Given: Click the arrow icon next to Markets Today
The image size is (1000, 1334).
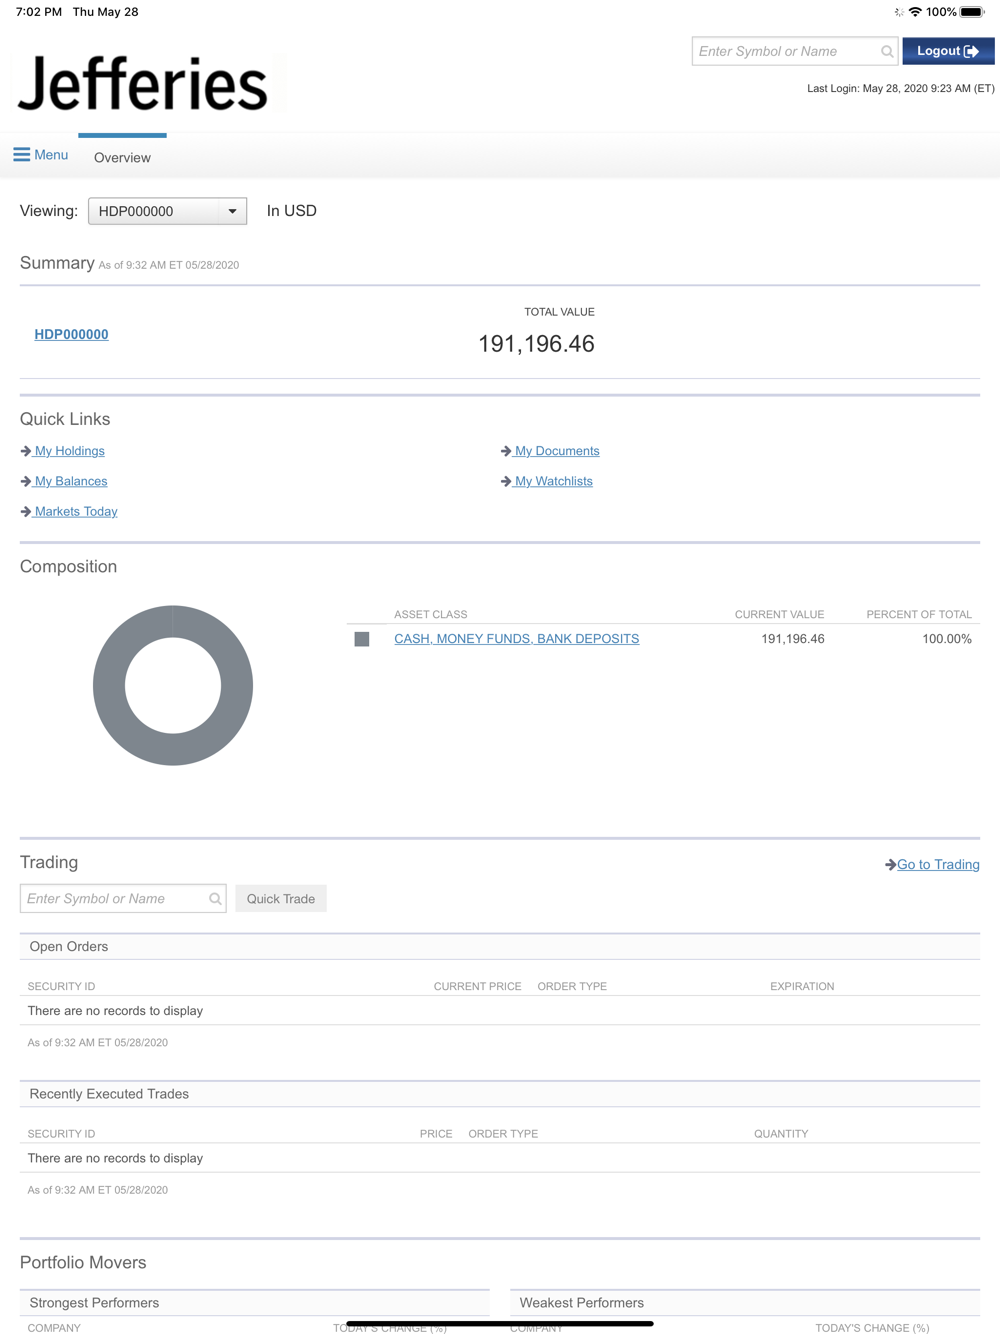Looking at the screenshot, I should click(x=26, y=511).
